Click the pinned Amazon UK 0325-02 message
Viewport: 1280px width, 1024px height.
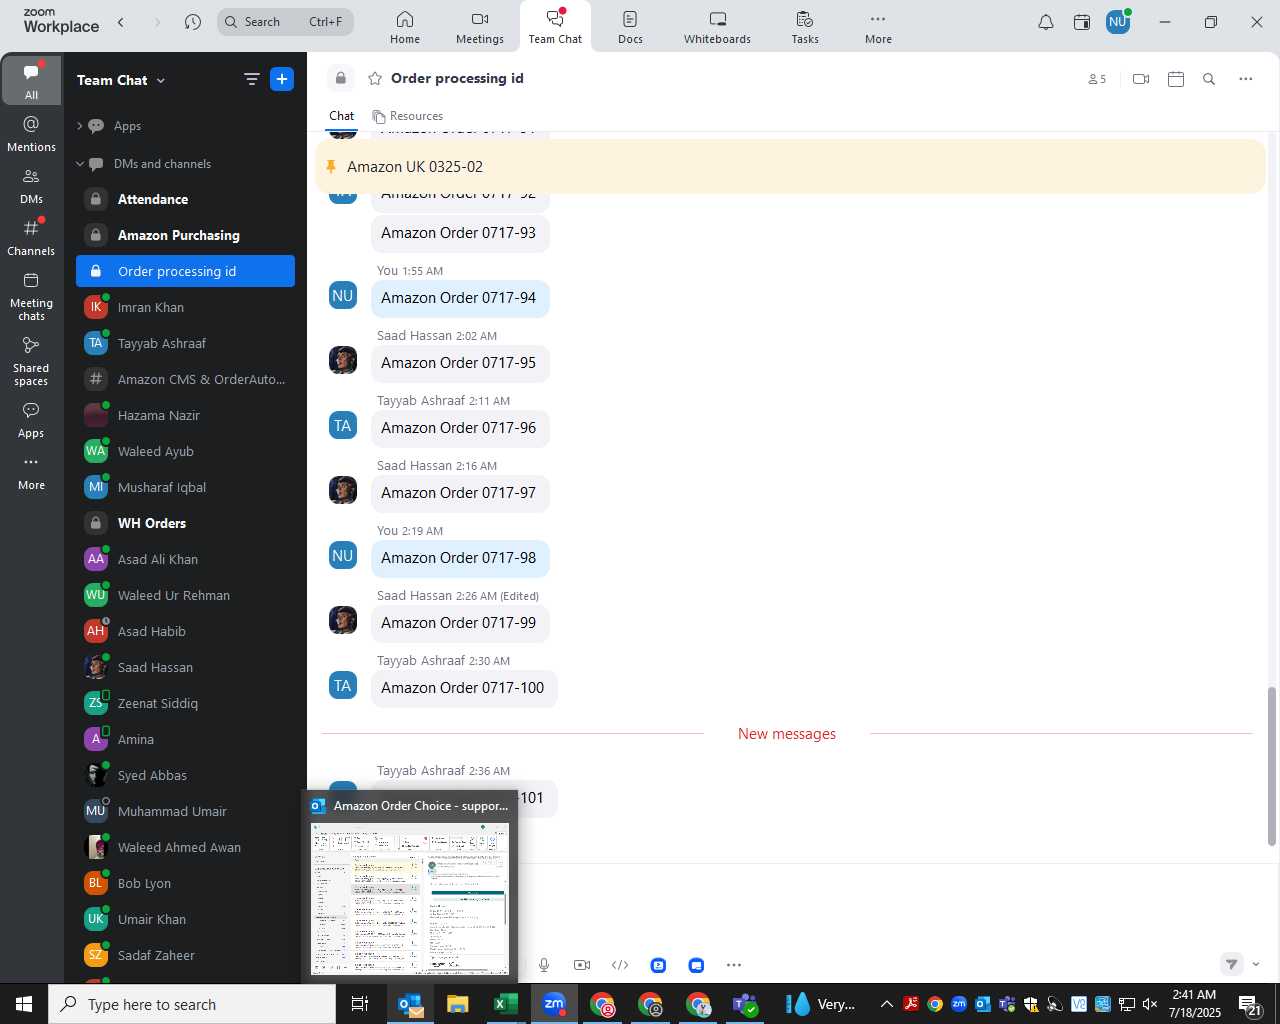[x=790, y=167]
